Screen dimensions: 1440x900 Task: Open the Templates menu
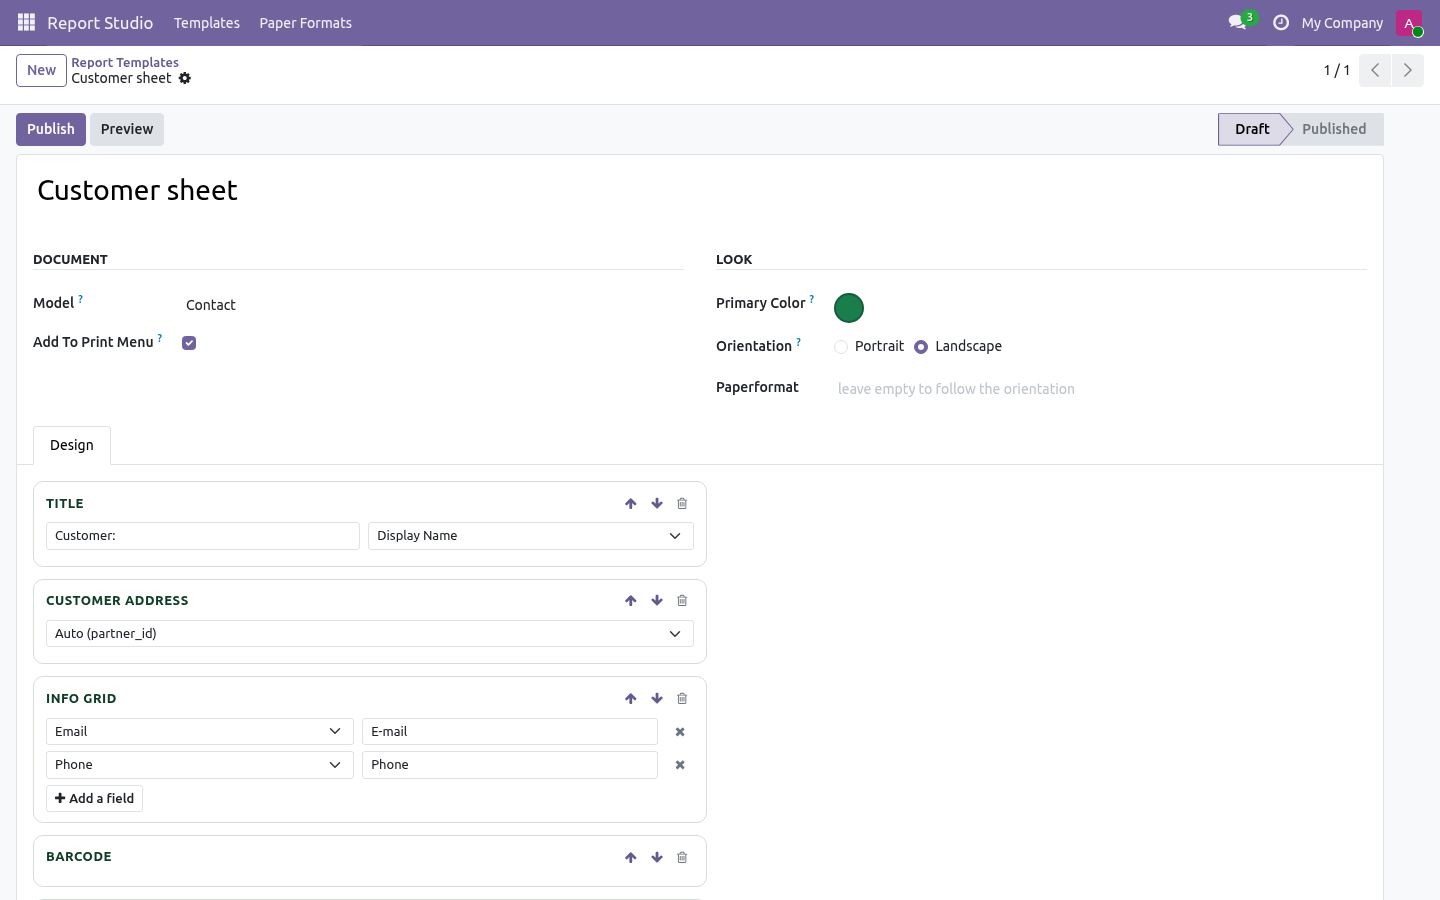pos(207,23)
